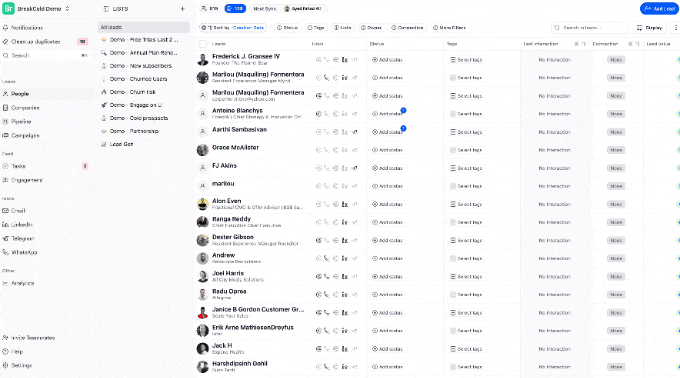Click the plus icon next to LISTS
This screenshot has width=680, height=378.
[x=183, y=9]
